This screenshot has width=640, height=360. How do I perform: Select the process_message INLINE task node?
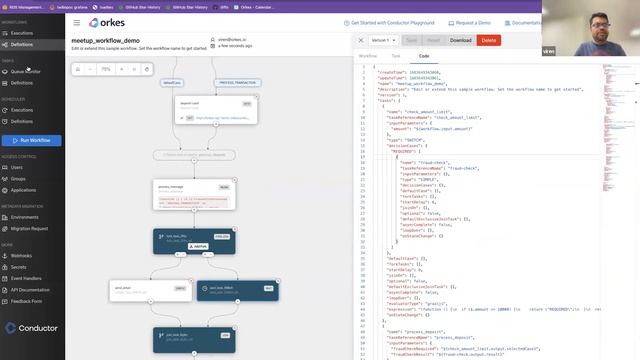[194, 195]
